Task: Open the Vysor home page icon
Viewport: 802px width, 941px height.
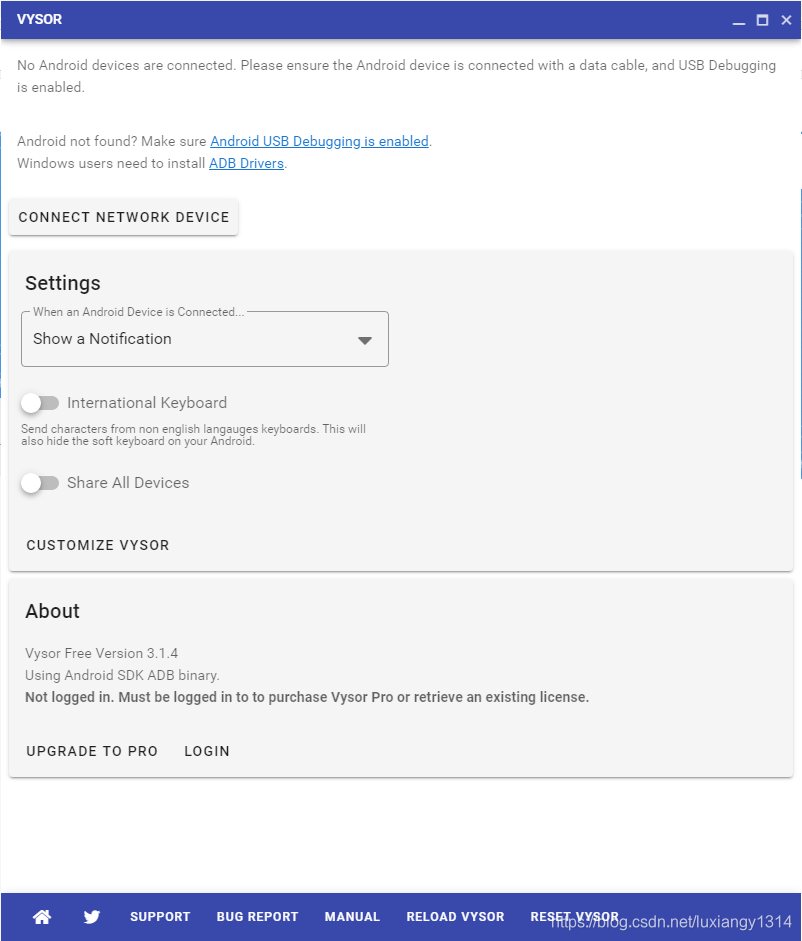Action: coord(42,916)
